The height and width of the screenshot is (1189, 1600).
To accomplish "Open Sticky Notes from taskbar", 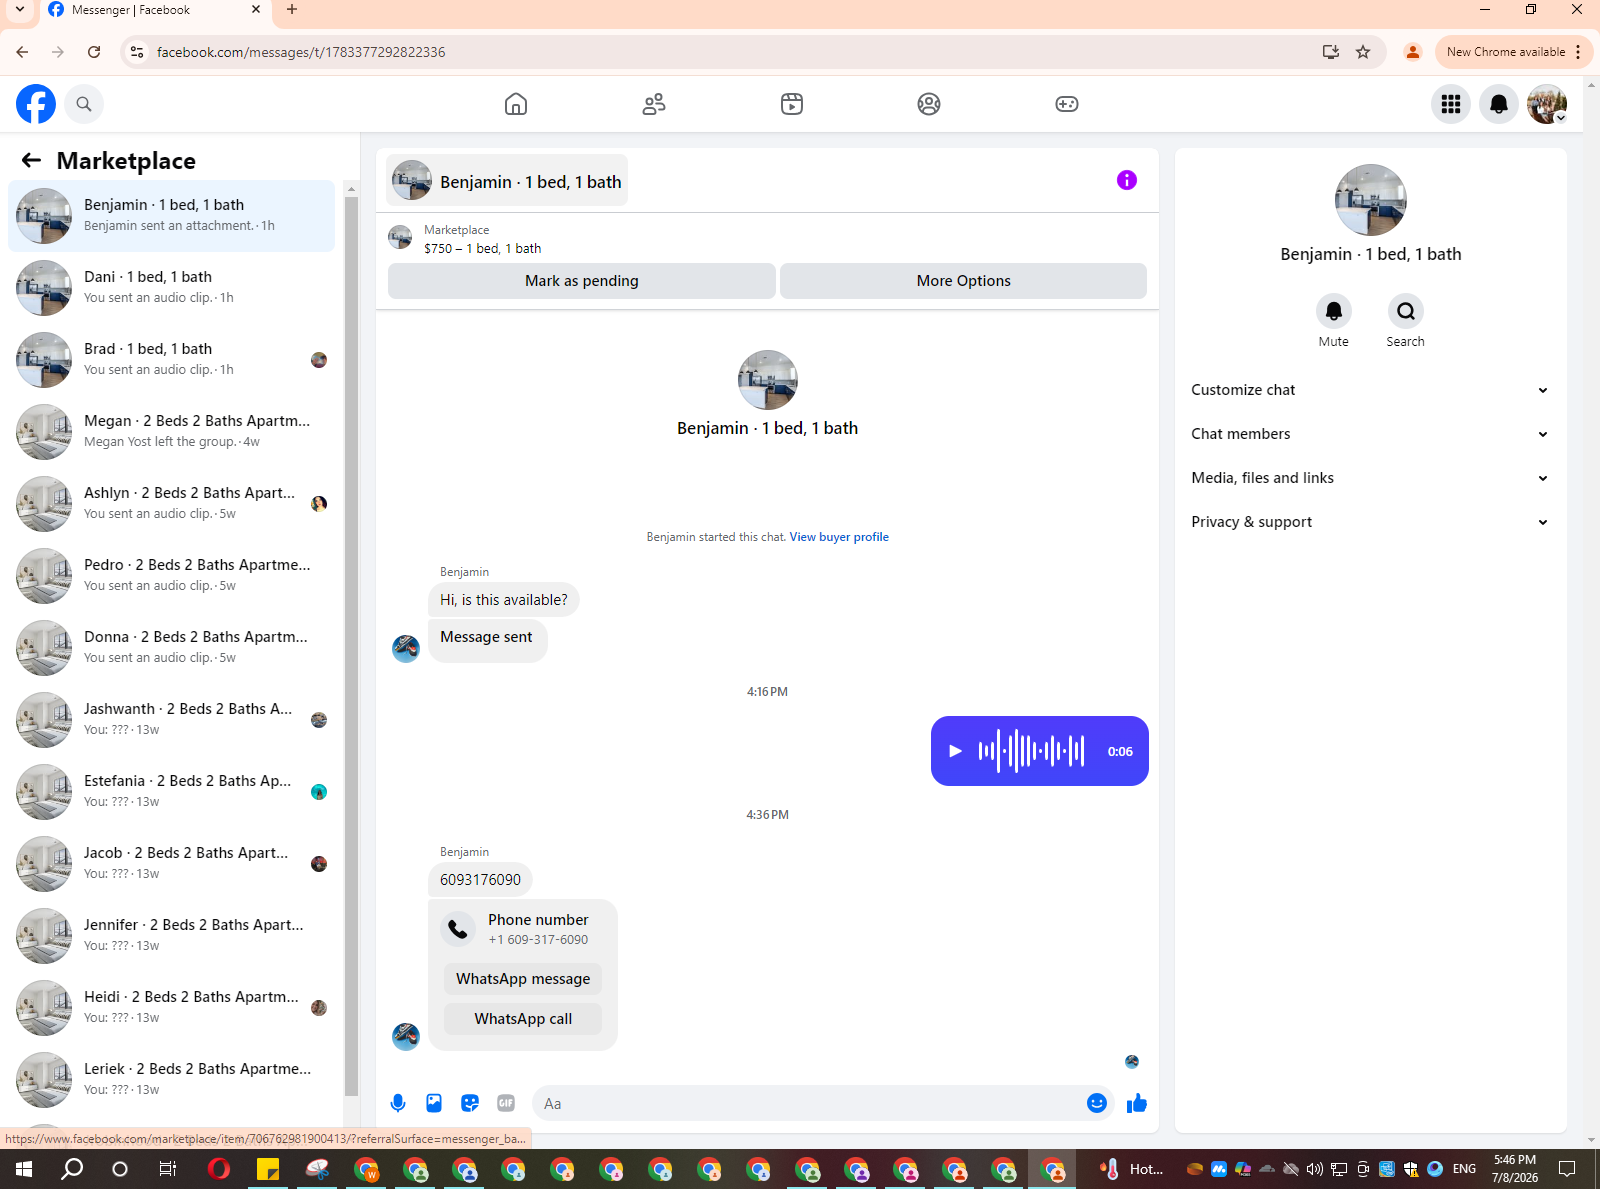I will coord(268,1169).
